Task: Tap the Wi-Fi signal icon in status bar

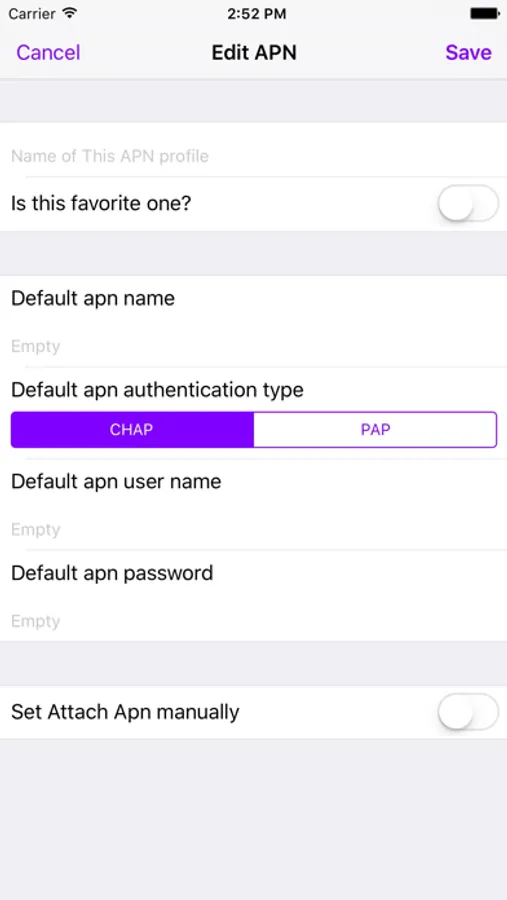Action: [69, 13]
